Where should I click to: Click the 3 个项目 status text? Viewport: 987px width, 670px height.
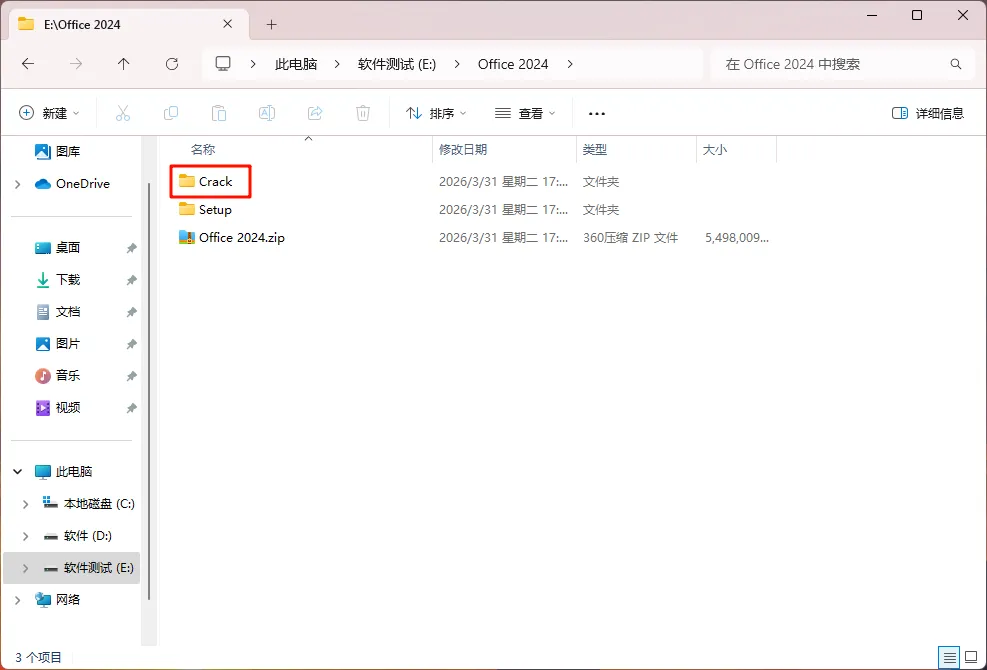coord(38,658)
